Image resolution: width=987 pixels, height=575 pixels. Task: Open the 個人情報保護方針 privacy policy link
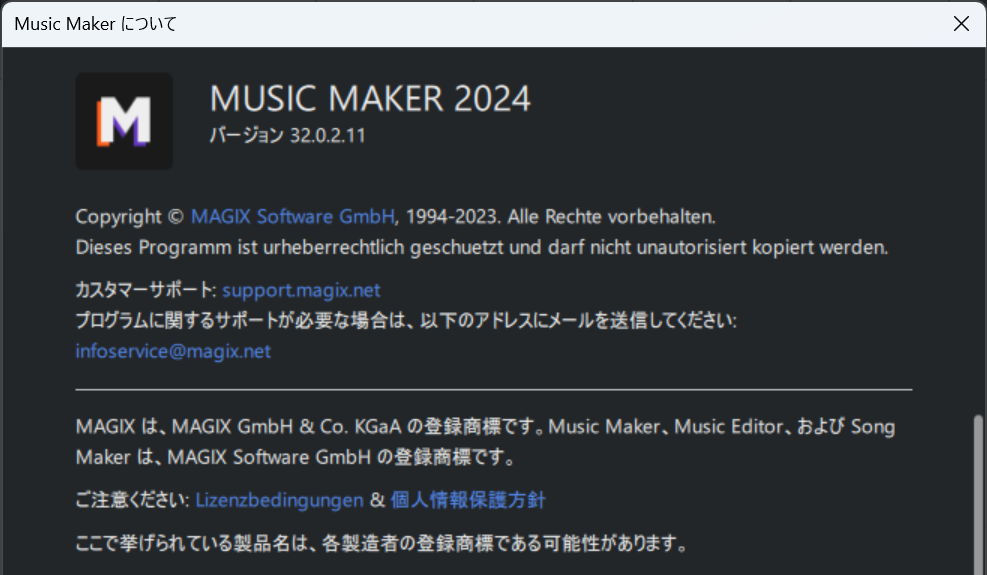click(x=468, y=500)
